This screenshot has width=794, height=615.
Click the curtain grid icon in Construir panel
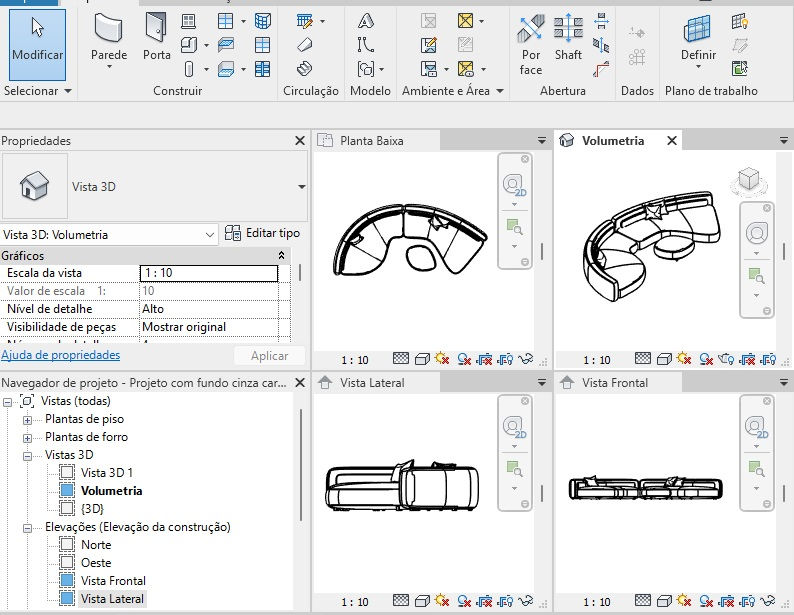[x=262, y=45]
